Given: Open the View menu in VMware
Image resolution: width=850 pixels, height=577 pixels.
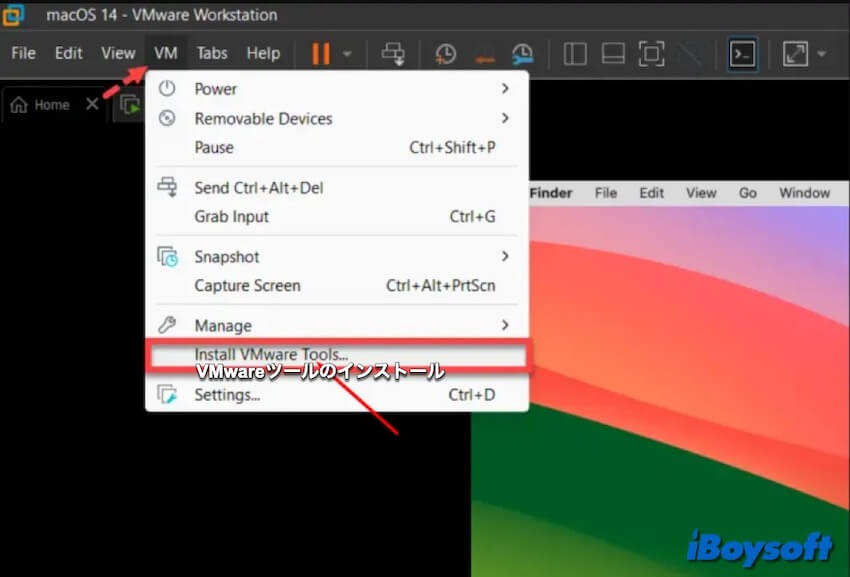Looking at the screenshot, I should pyautogui.click(x=118, y=53).
